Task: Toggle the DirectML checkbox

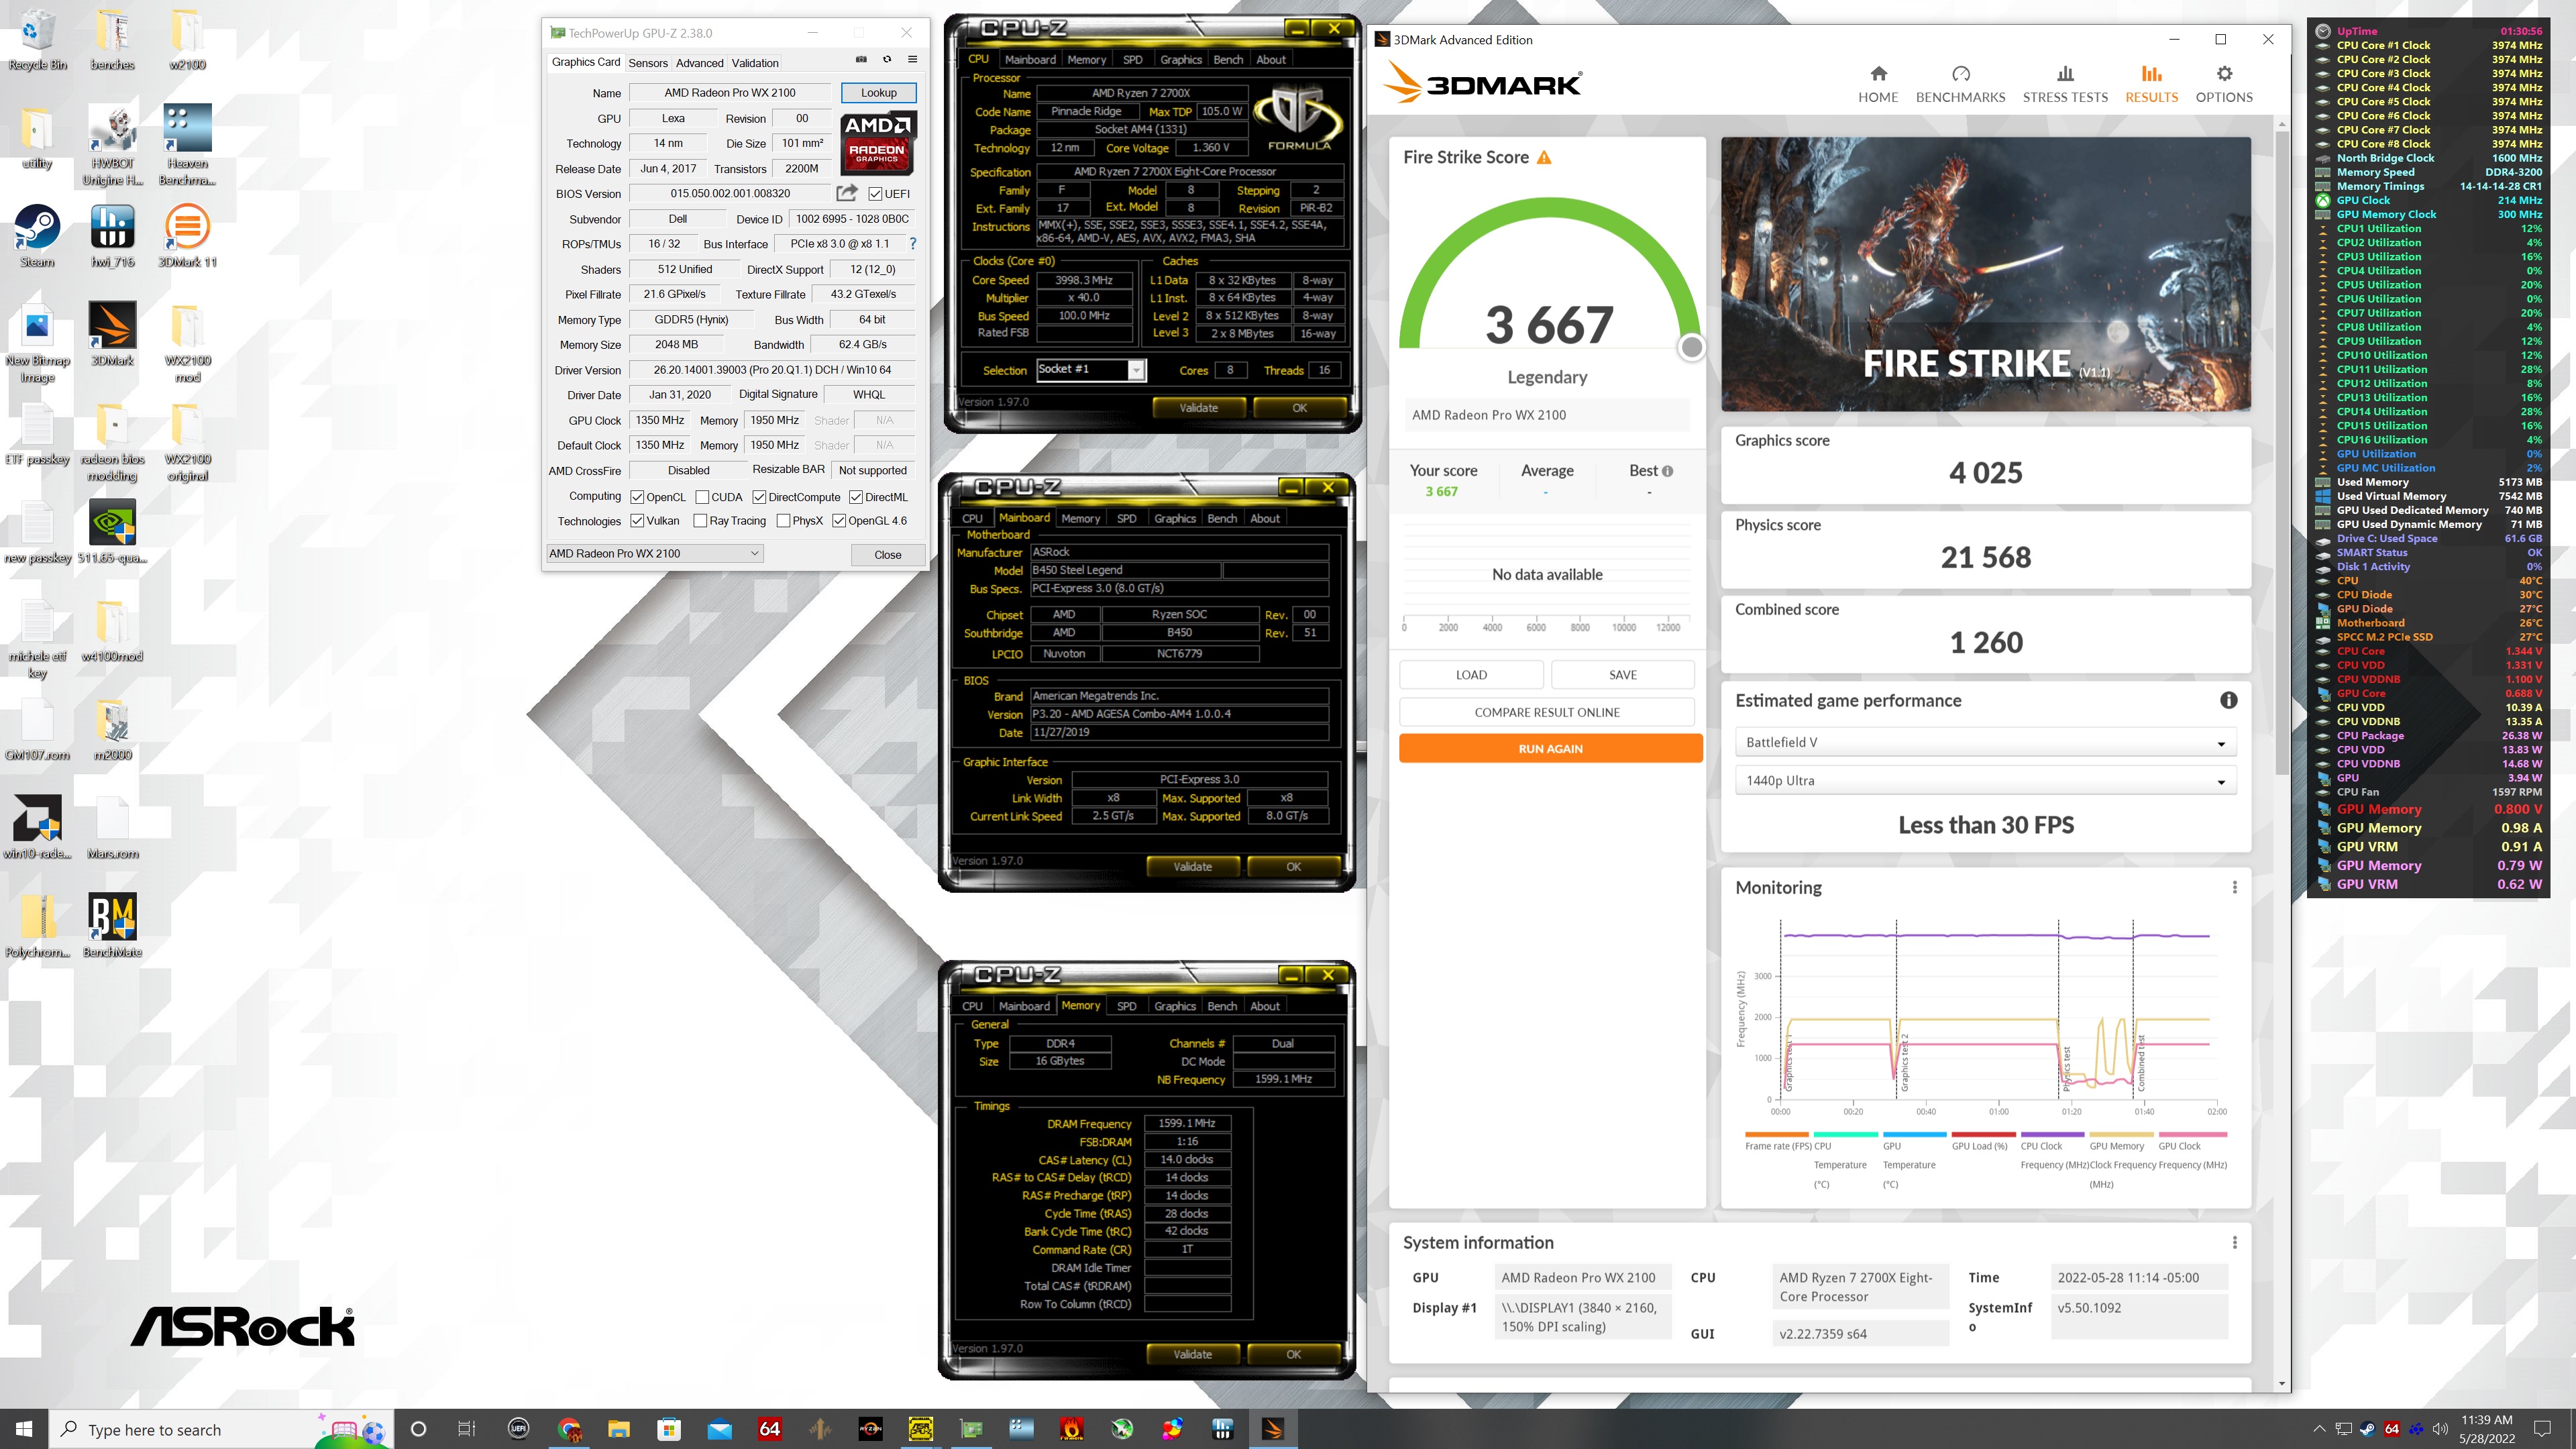Action: (856, 497)
